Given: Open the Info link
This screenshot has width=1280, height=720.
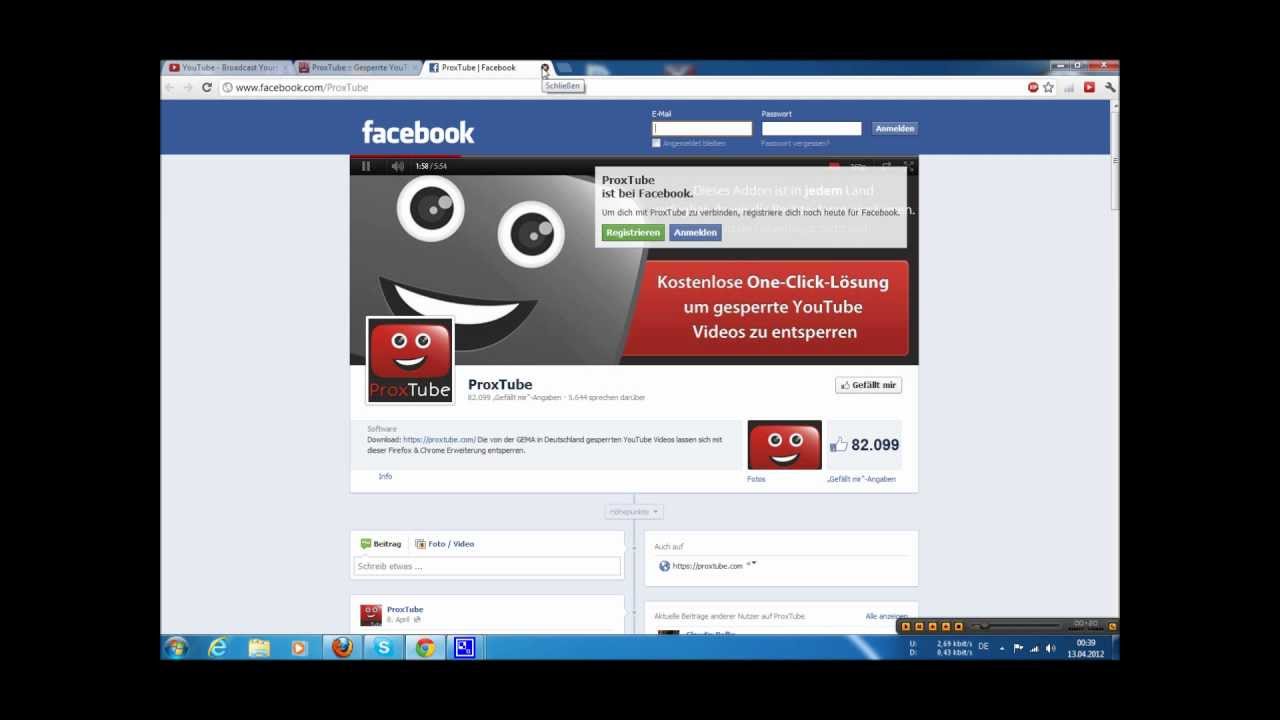Looking at the screenshot, I should click(x=385, y=476).
